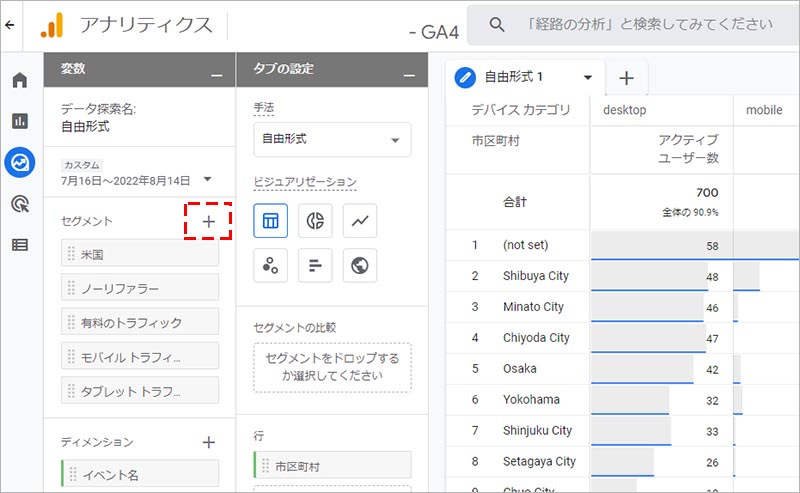
Task: Add a new segment with plus icon
Action: pyautogui.click(x=208, y=221)
